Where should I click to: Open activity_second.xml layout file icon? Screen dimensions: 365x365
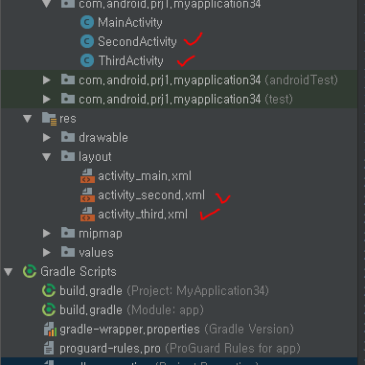87,195
